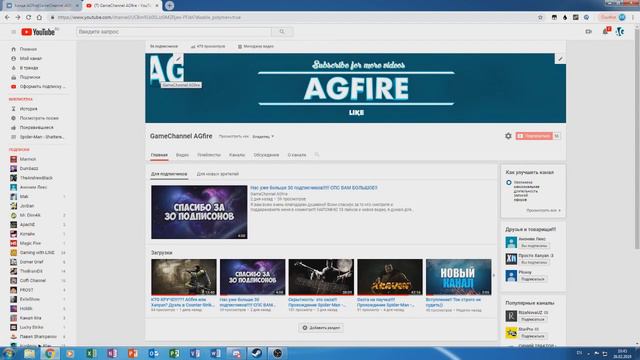Open Chrome from the taskbar
640x360 pixels.
tap(49, 353)
